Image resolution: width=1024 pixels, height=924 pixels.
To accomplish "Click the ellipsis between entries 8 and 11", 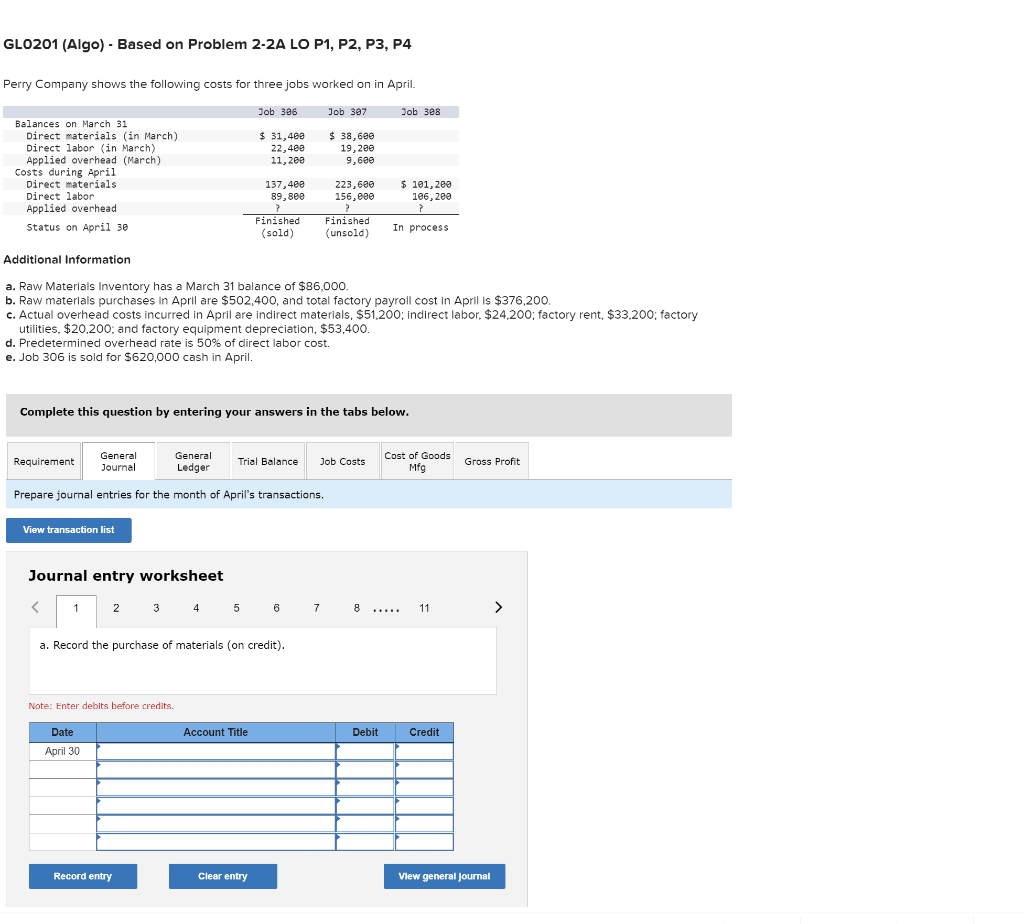I will [386, 611].
